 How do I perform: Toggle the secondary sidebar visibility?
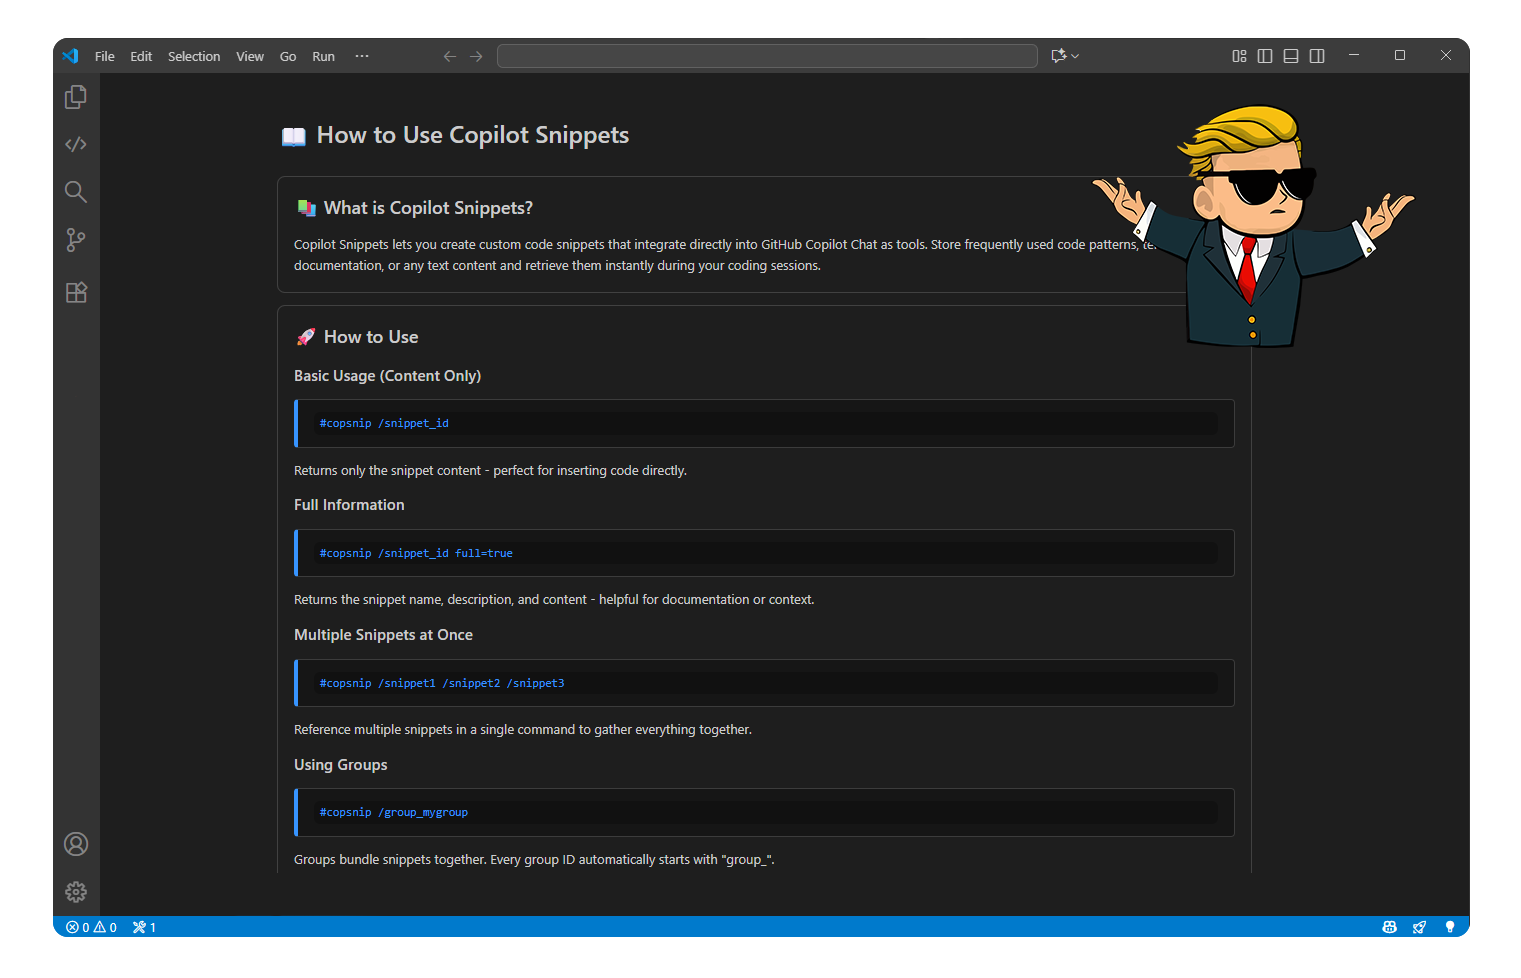1316,55
